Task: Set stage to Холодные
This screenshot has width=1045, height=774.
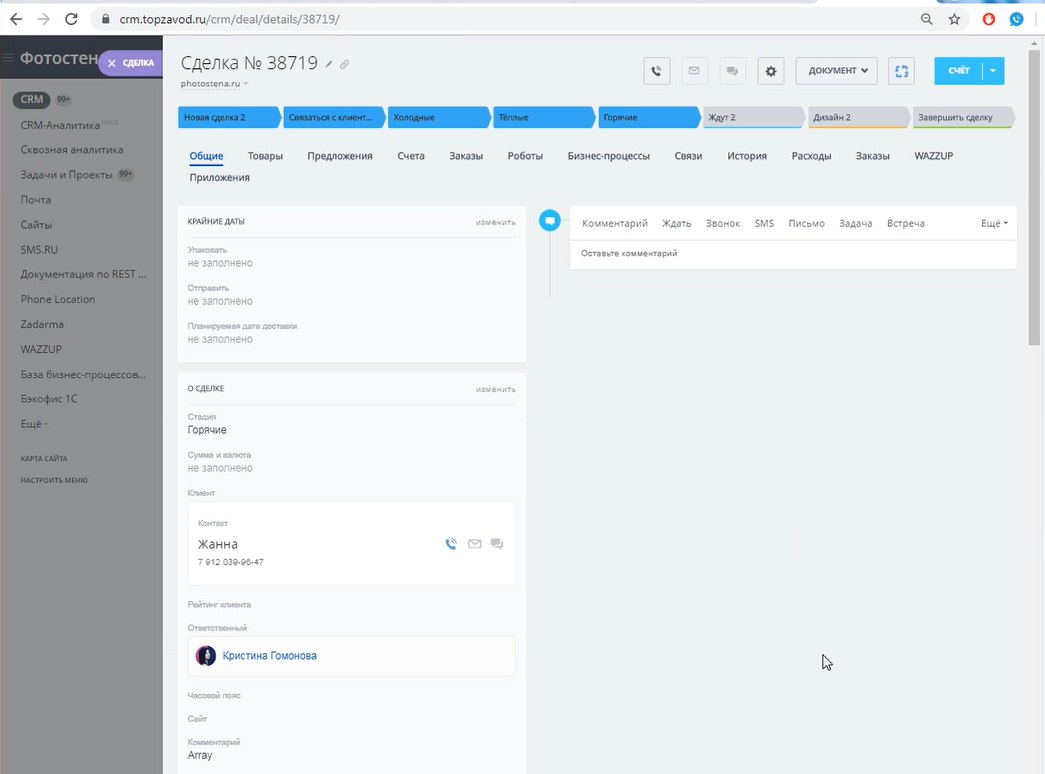Action: [x=439, y=117]
